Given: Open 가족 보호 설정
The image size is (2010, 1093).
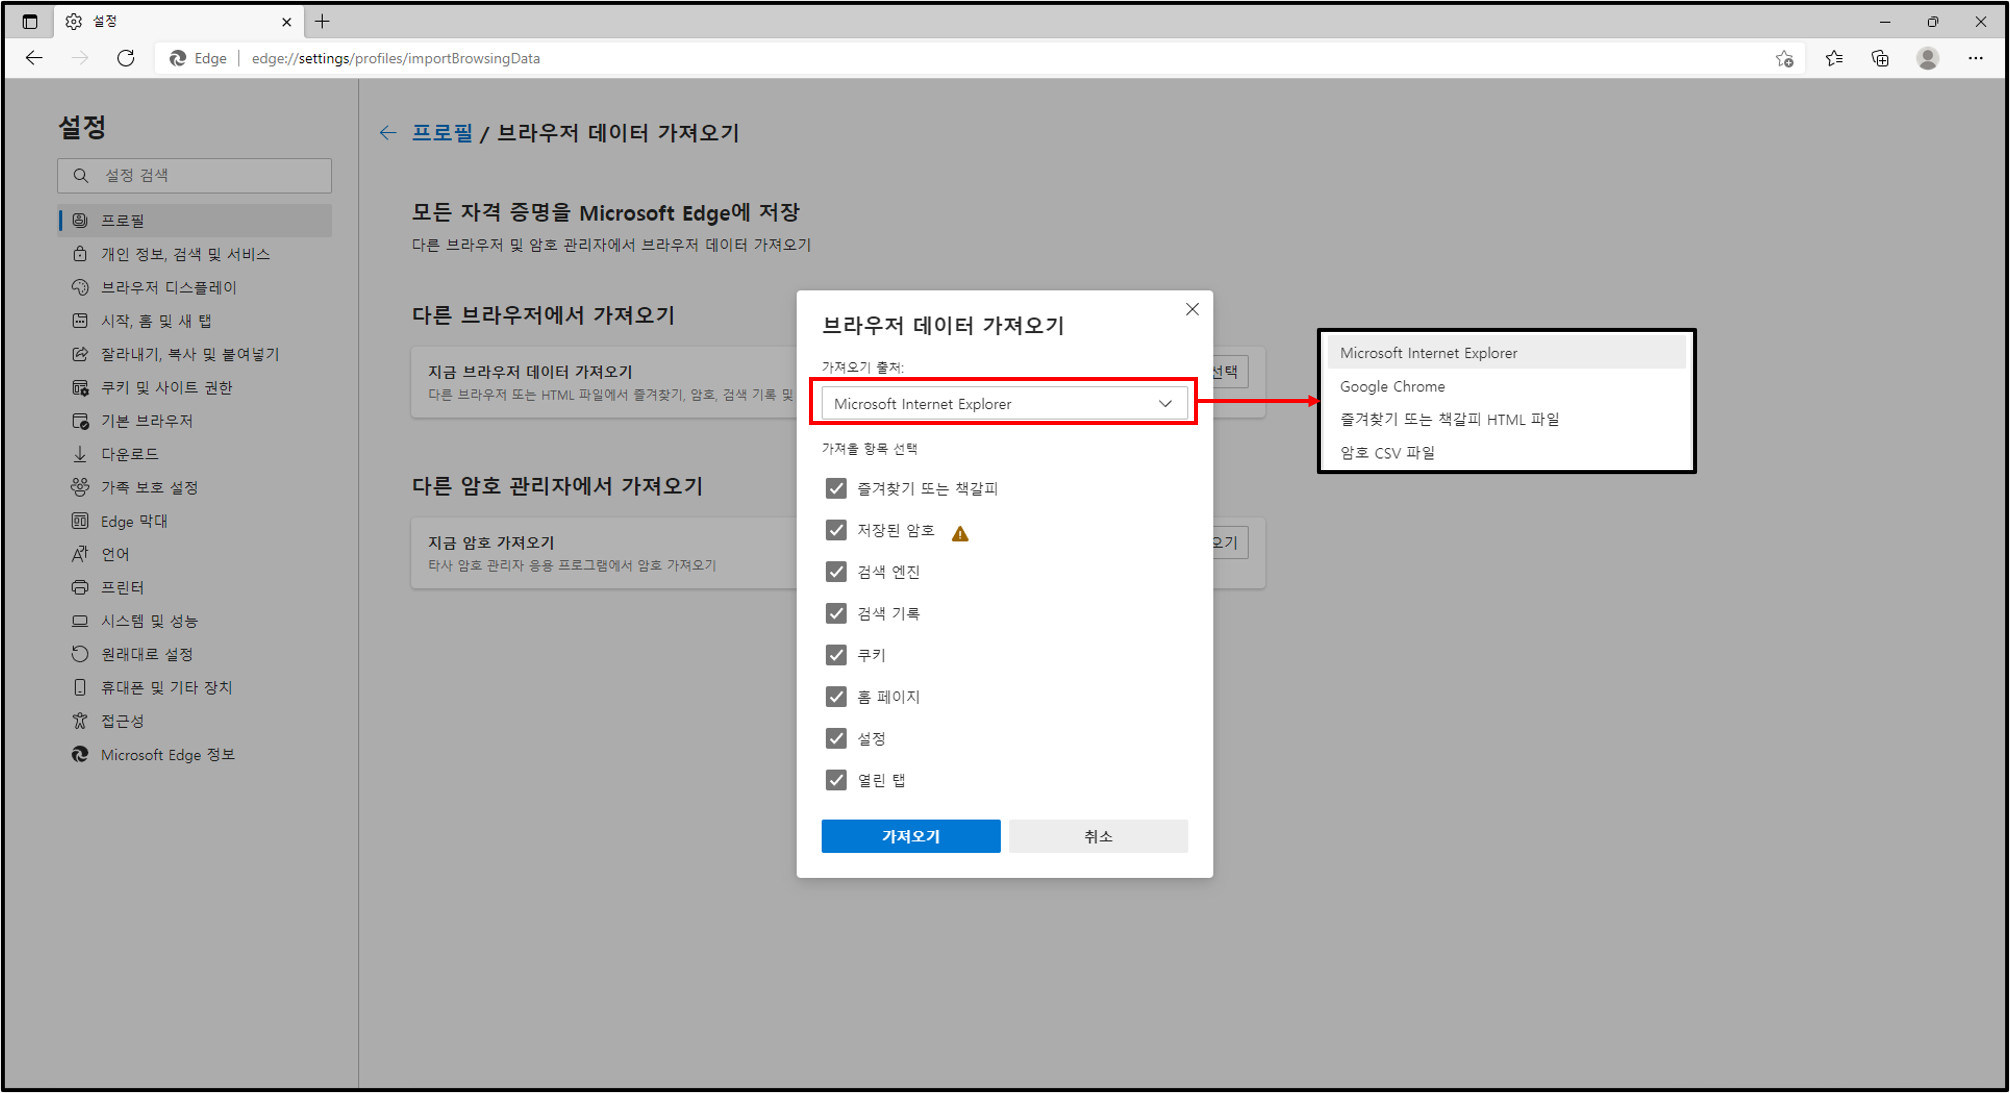Looking at the screenshot, I should click(195, 487).
